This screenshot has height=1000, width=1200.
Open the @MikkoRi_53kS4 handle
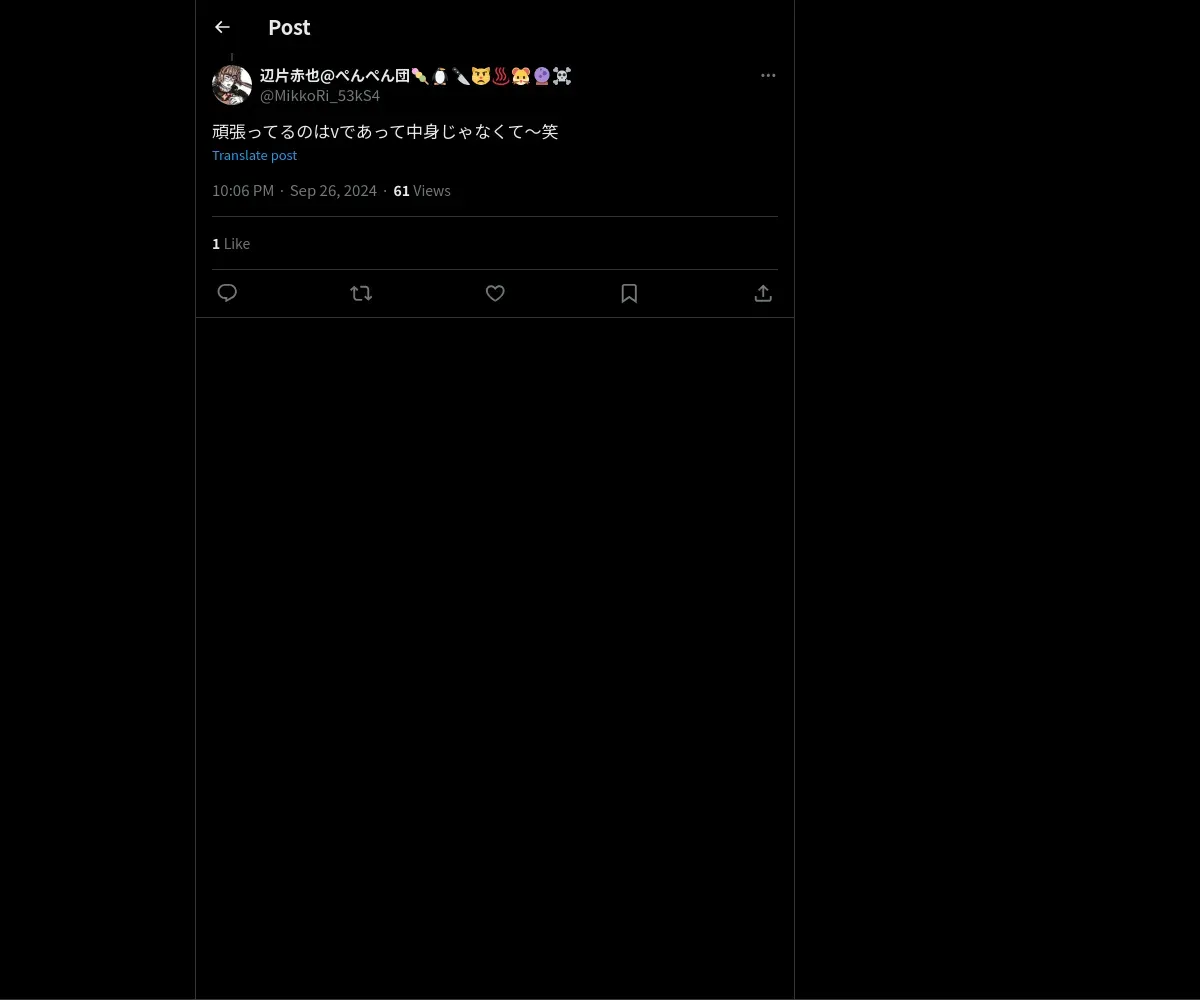(320, 96)
